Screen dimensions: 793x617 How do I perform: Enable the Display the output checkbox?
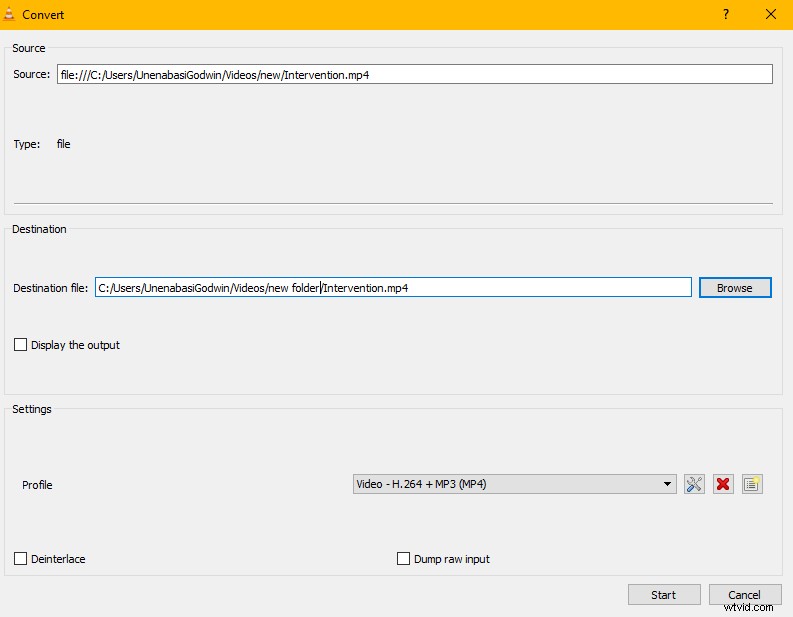(x=21, y=345)
